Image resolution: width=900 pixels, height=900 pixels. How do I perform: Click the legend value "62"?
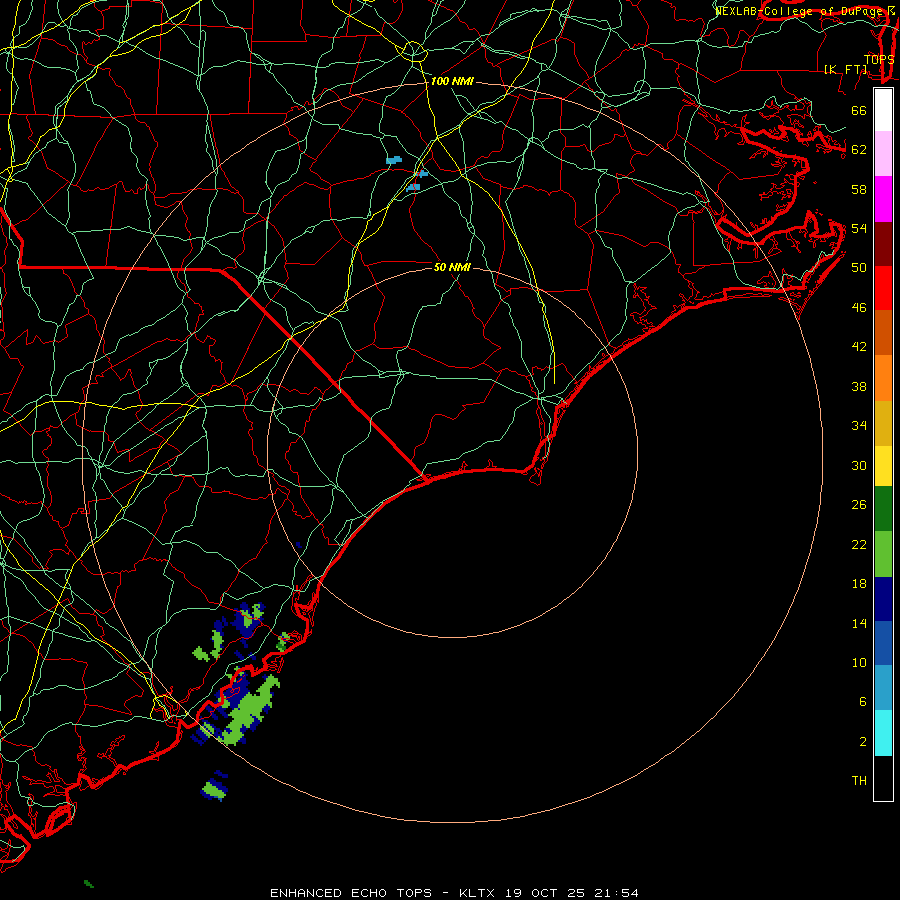click(x=859, y=150)
